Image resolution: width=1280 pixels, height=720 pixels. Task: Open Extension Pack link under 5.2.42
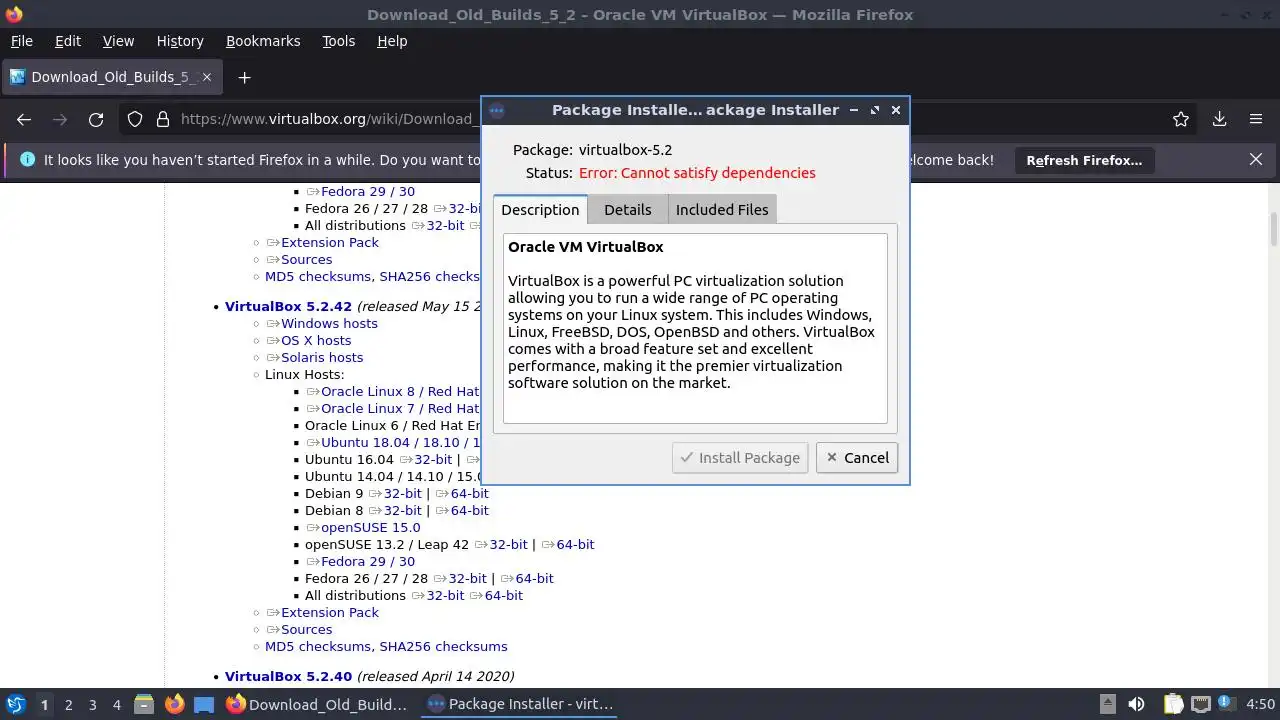330,612
